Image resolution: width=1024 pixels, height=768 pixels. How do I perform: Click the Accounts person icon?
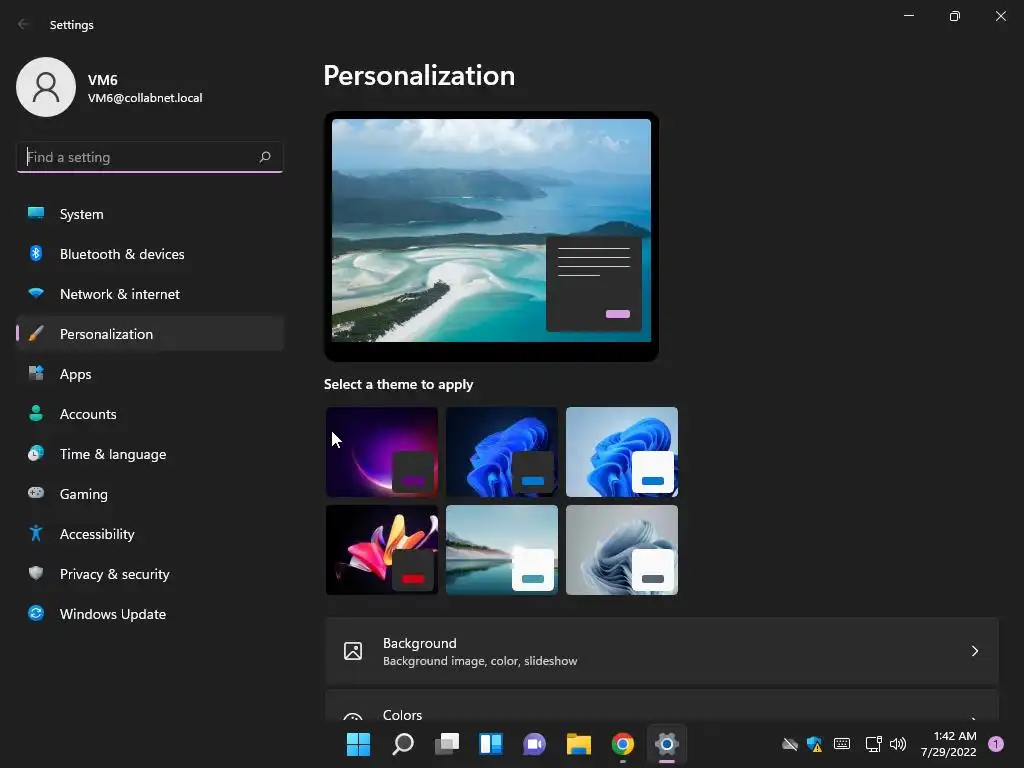(36, 413)
